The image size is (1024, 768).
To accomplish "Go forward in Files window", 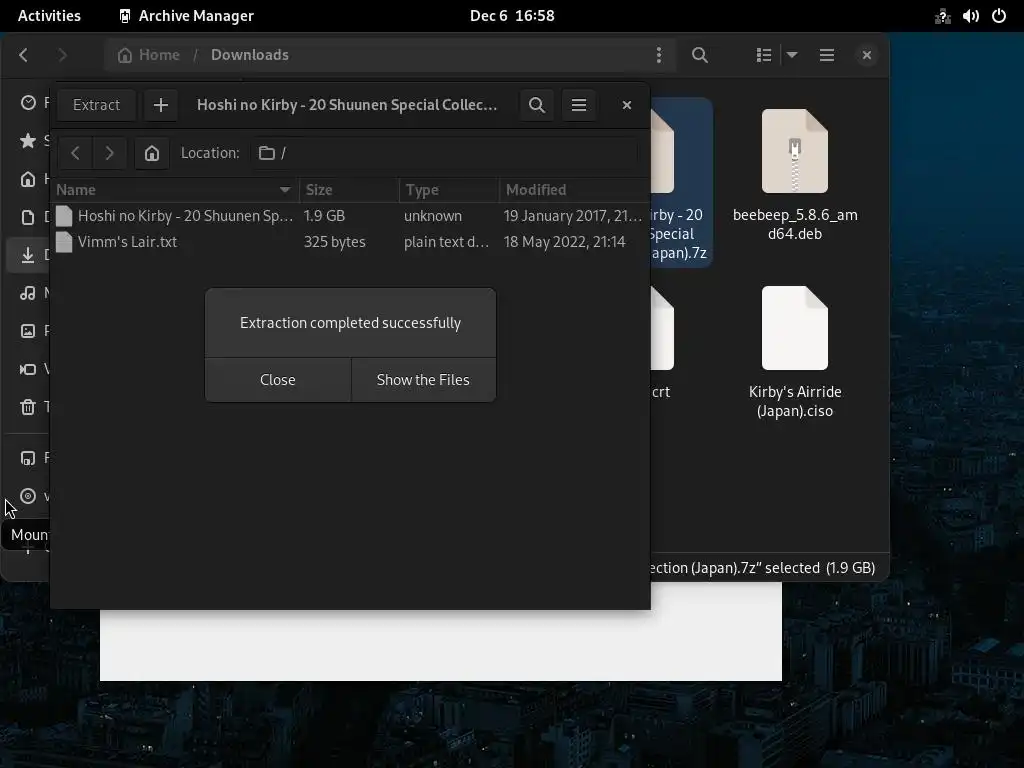I will [63, 55].
